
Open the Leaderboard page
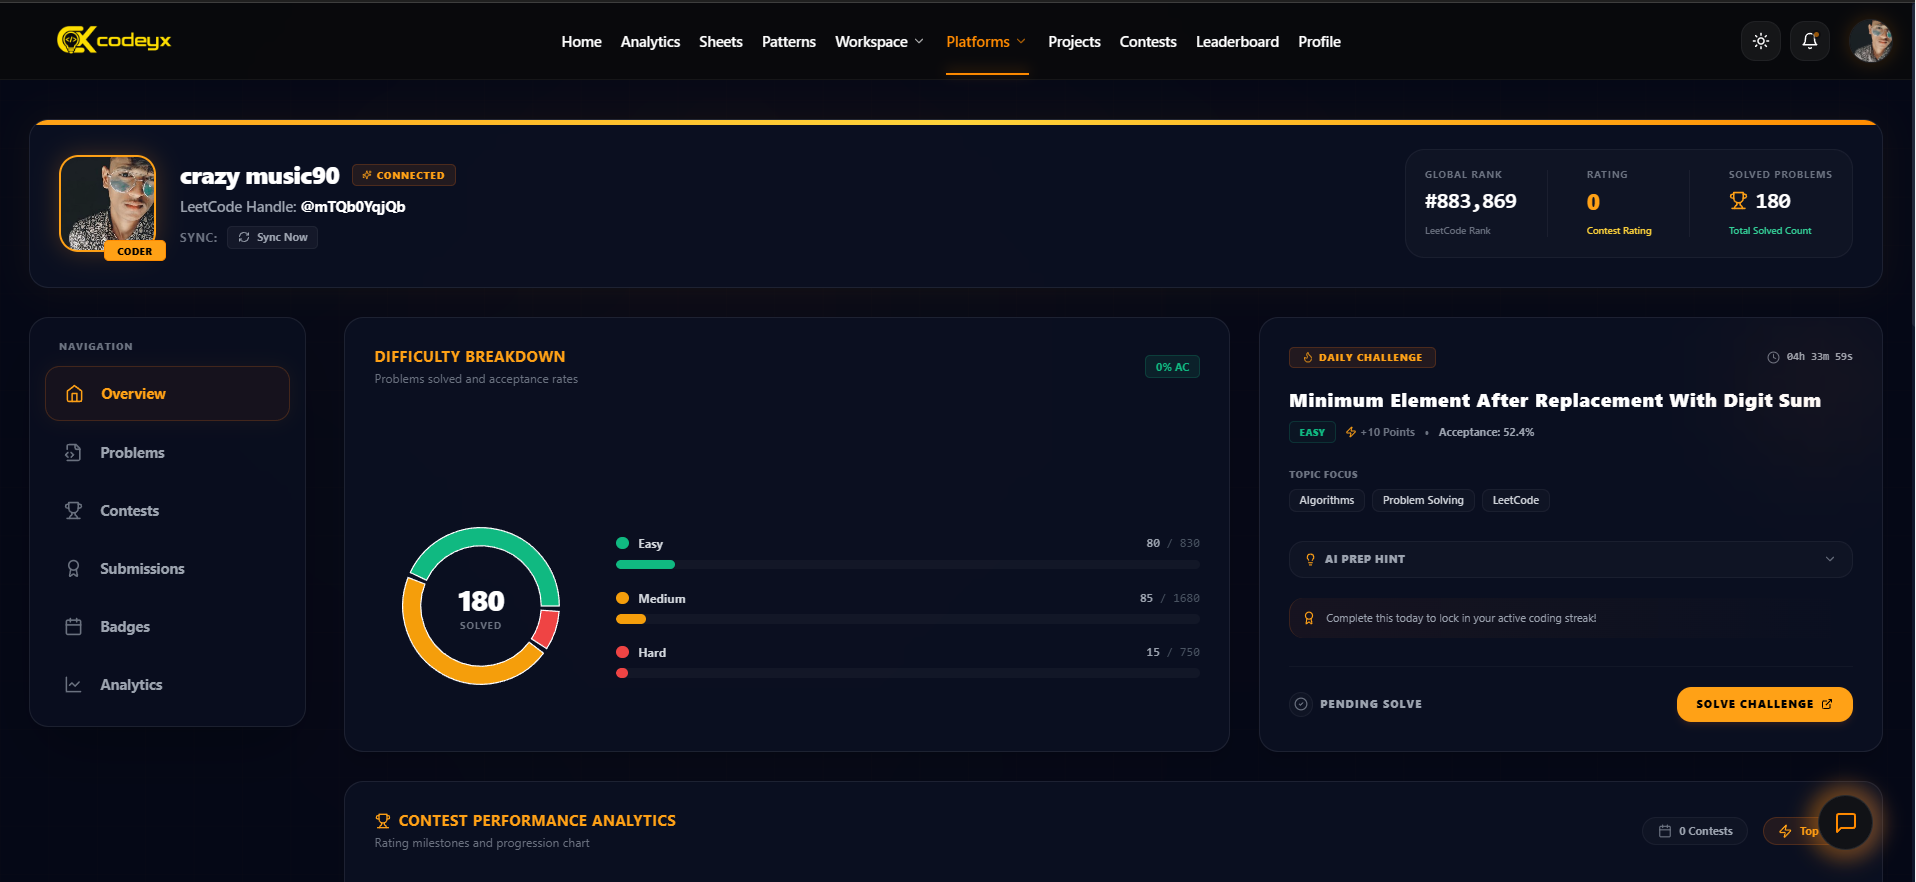pyautogui.click(x=1237, y=42)
